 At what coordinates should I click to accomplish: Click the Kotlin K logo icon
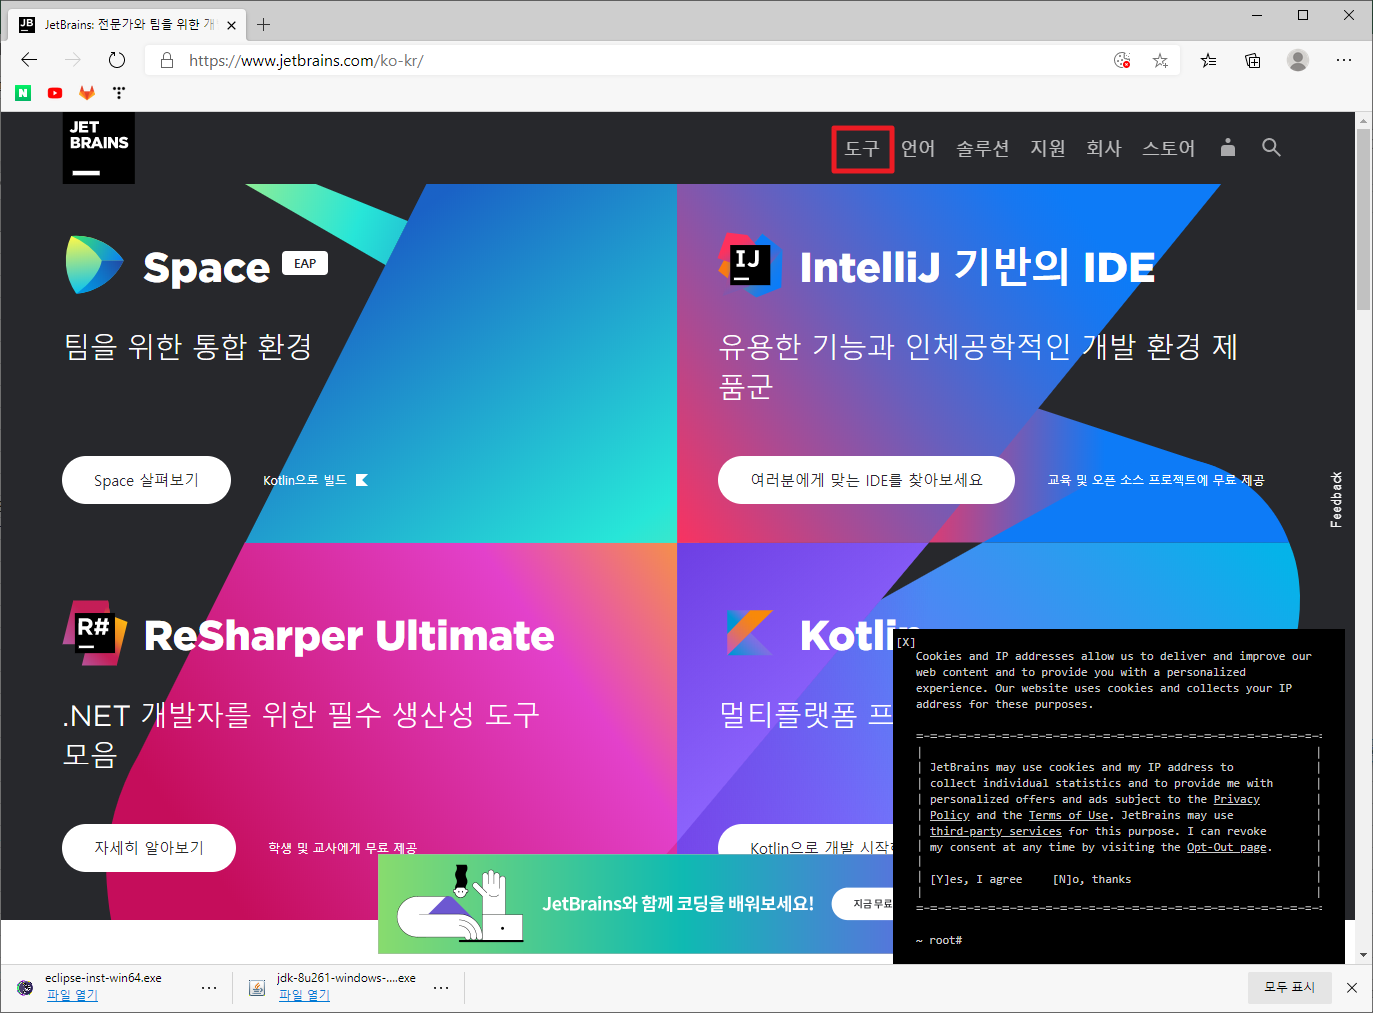tap(750, 633)
